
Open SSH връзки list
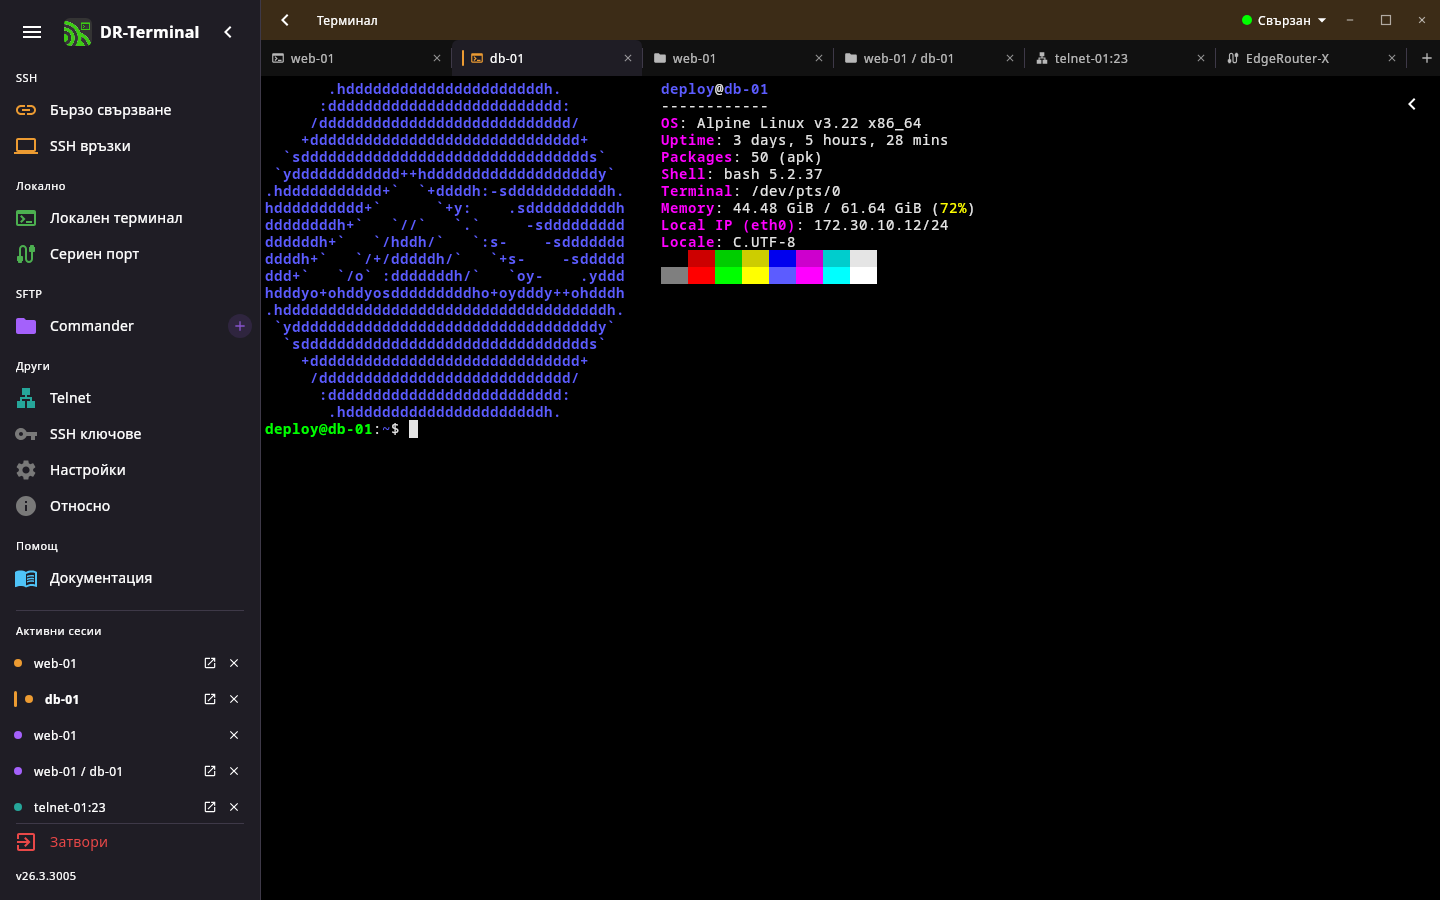[x=130, y=146]
